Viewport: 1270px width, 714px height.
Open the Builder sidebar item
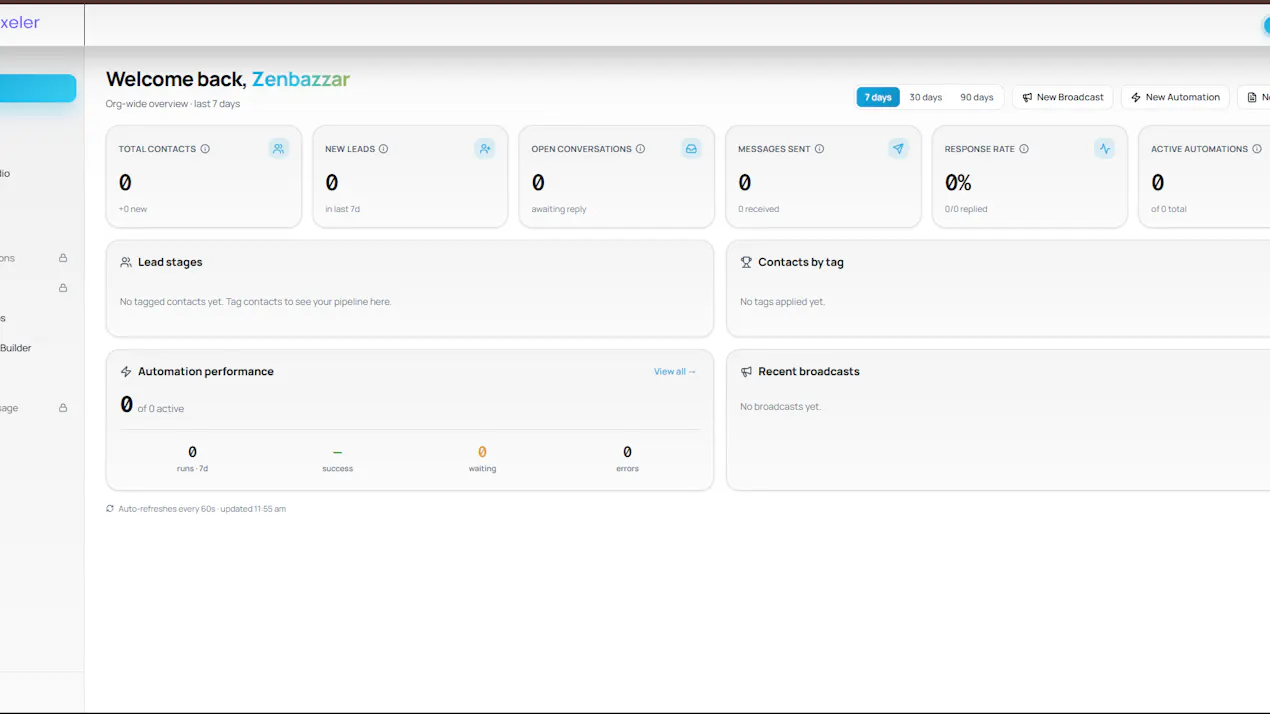16,348
